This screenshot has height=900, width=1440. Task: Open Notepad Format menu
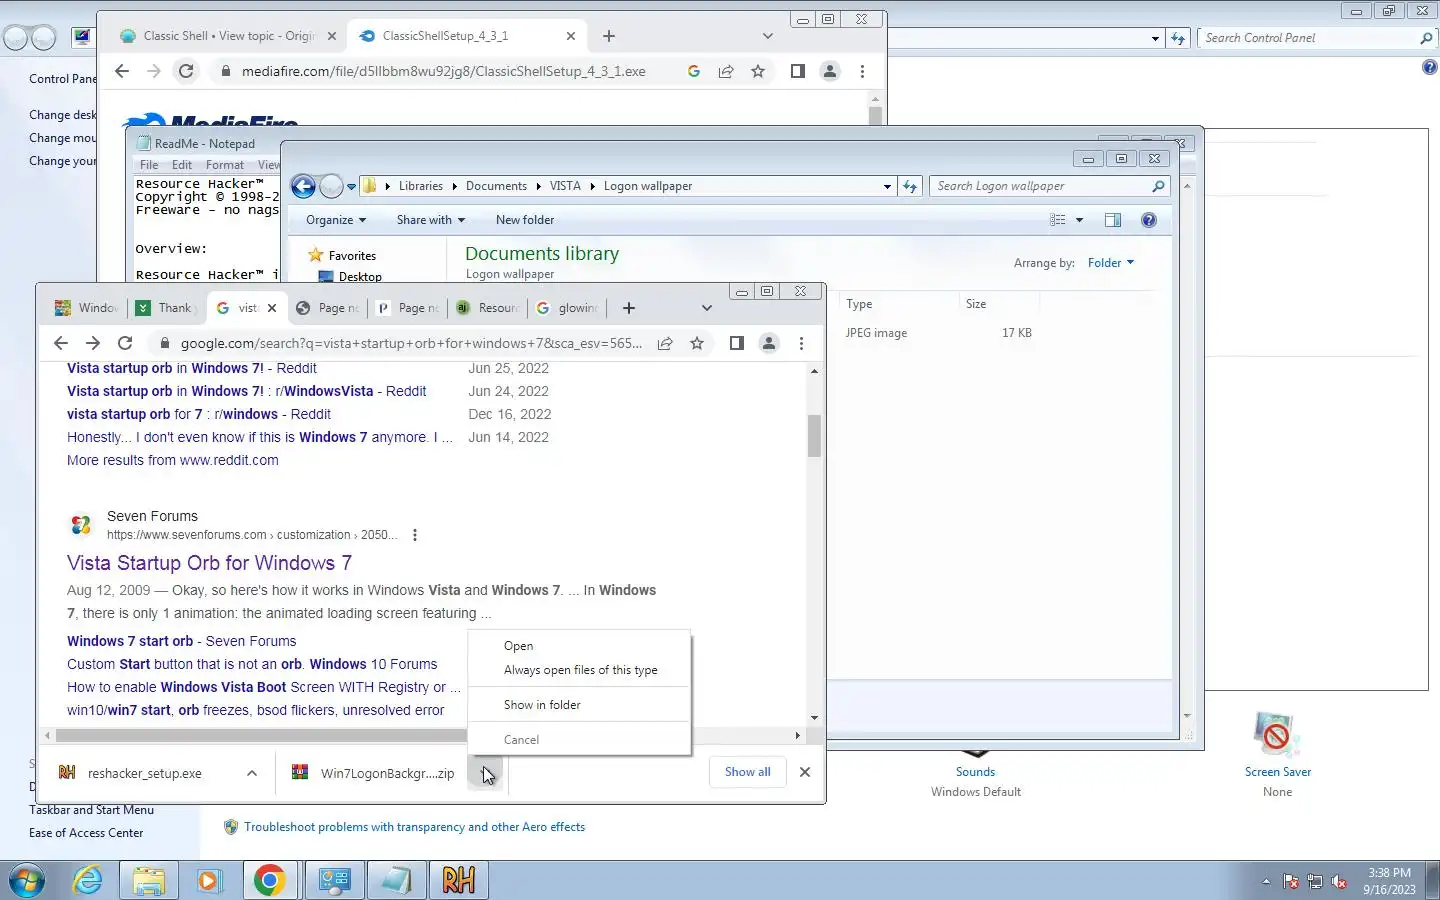tap(225, 165)
